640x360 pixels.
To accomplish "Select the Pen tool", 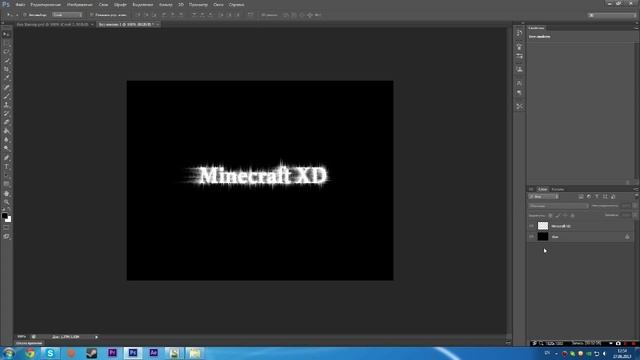I will pyautogui.click(x=7, y=158).
